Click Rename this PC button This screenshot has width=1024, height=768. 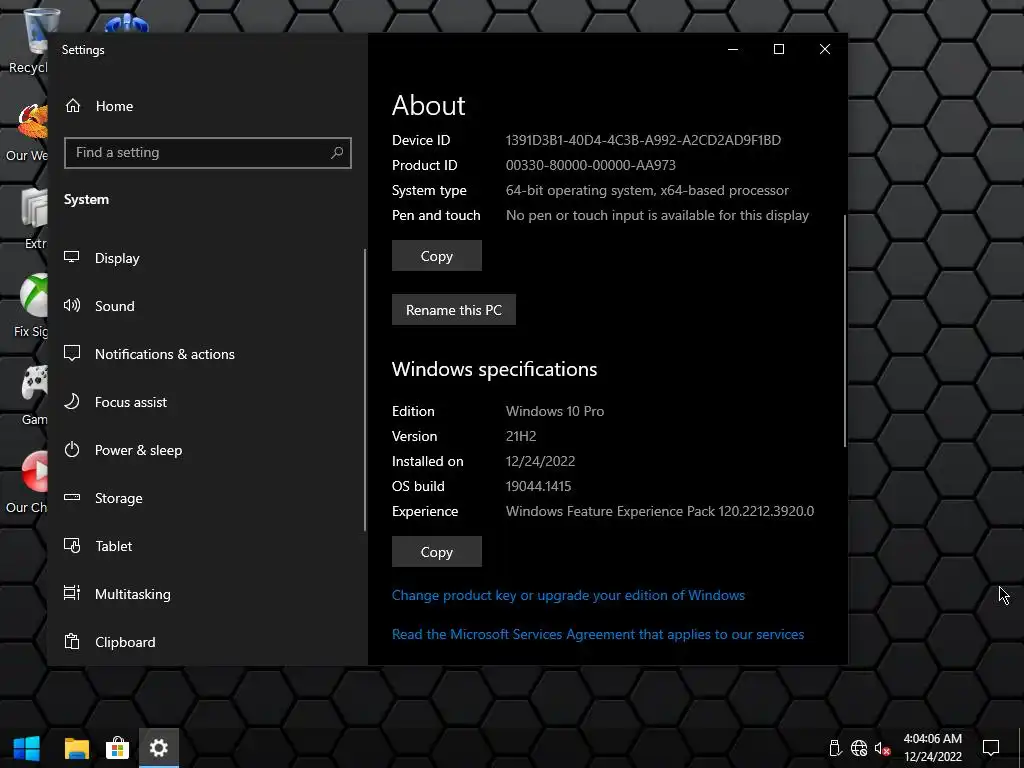click(454, 310)
